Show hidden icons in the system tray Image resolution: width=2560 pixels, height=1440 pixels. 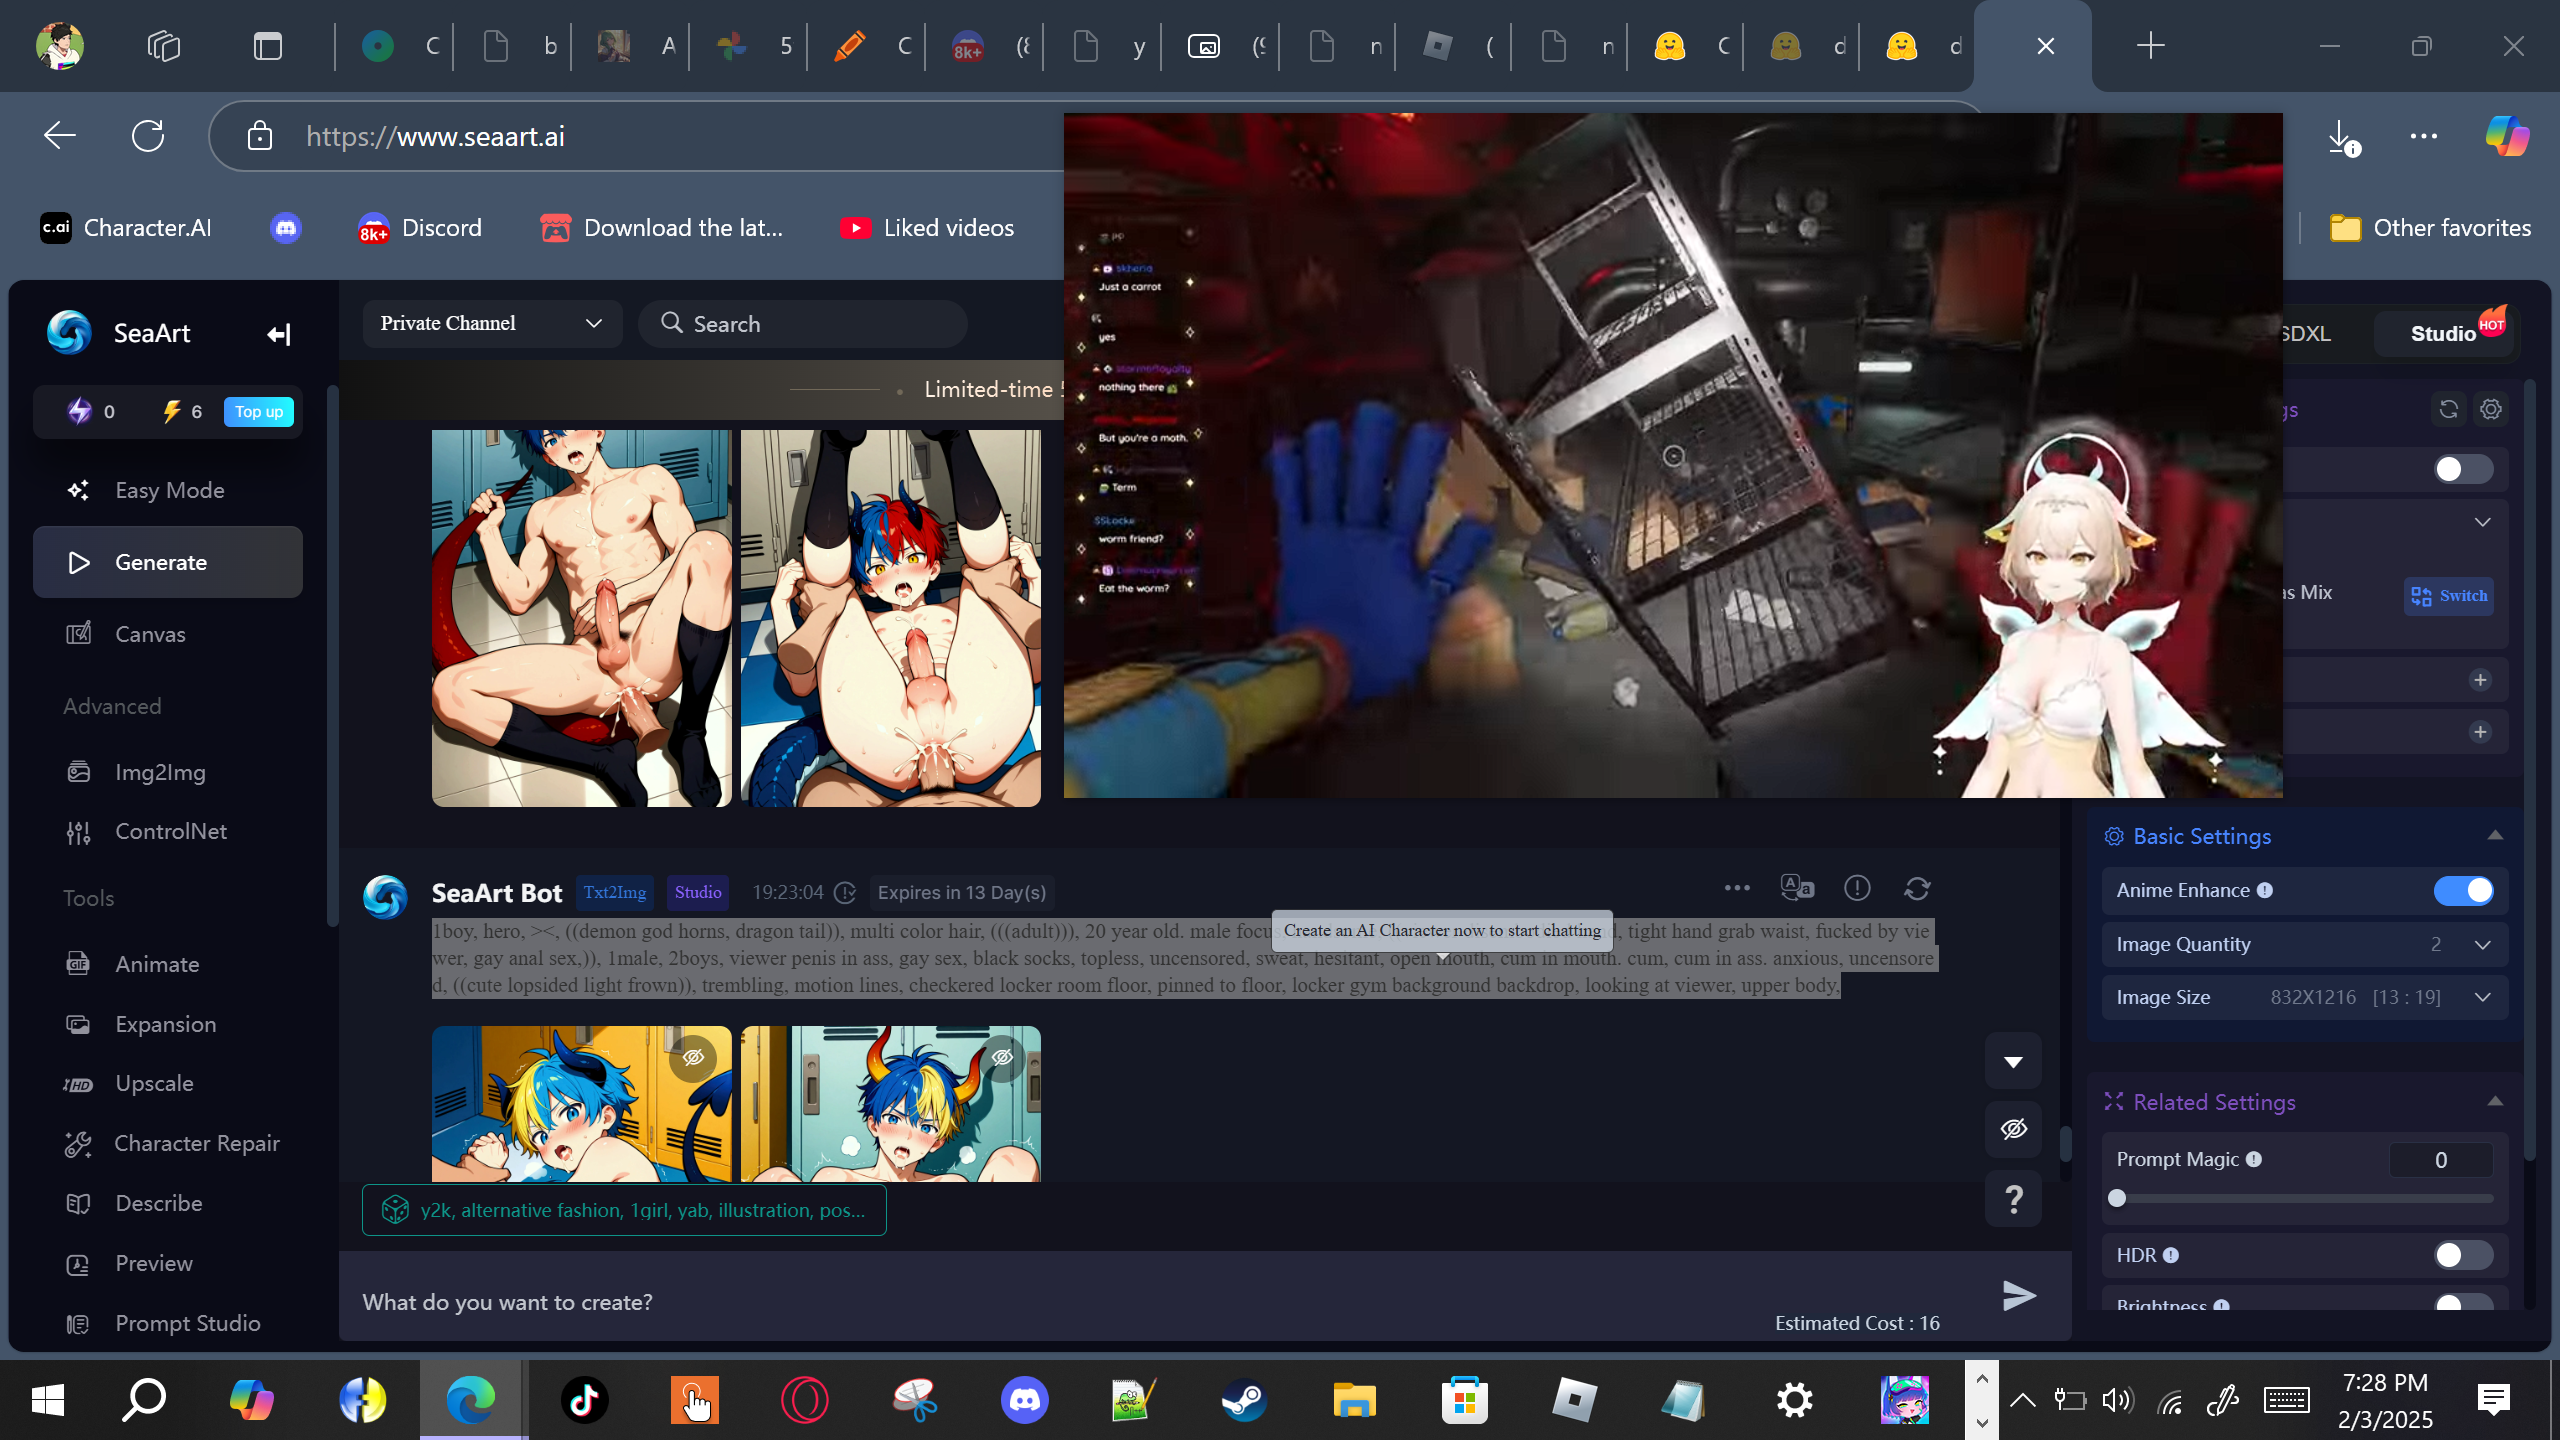2022,1400
